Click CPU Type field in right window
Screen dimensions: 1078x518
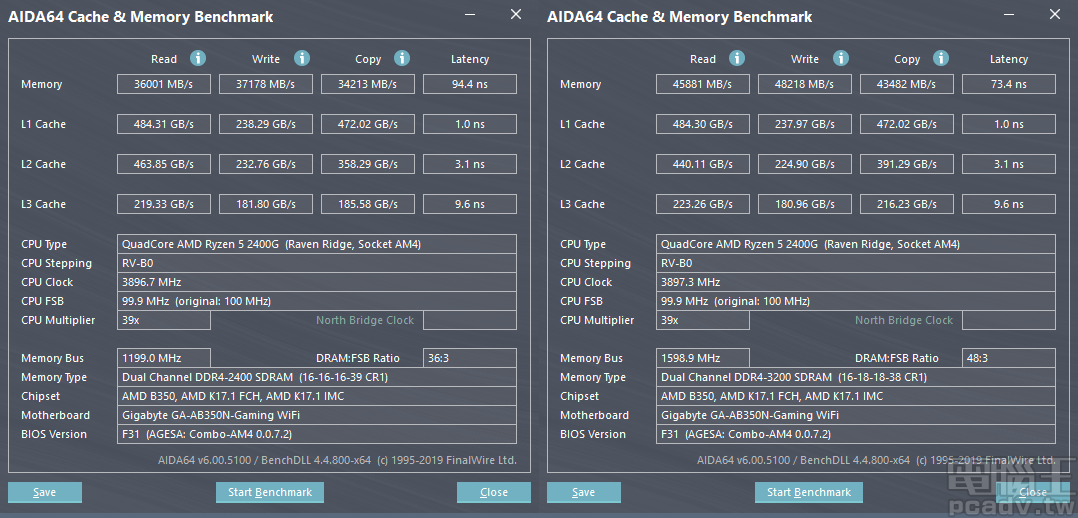[856, 244]
